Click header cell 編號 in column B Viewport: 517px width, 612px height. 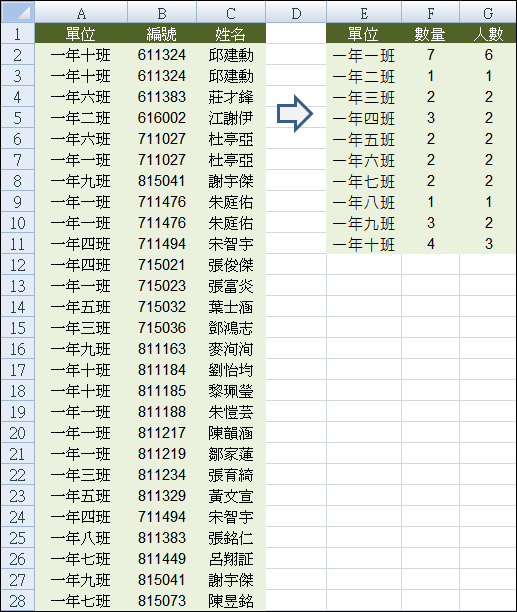(162, 34)
